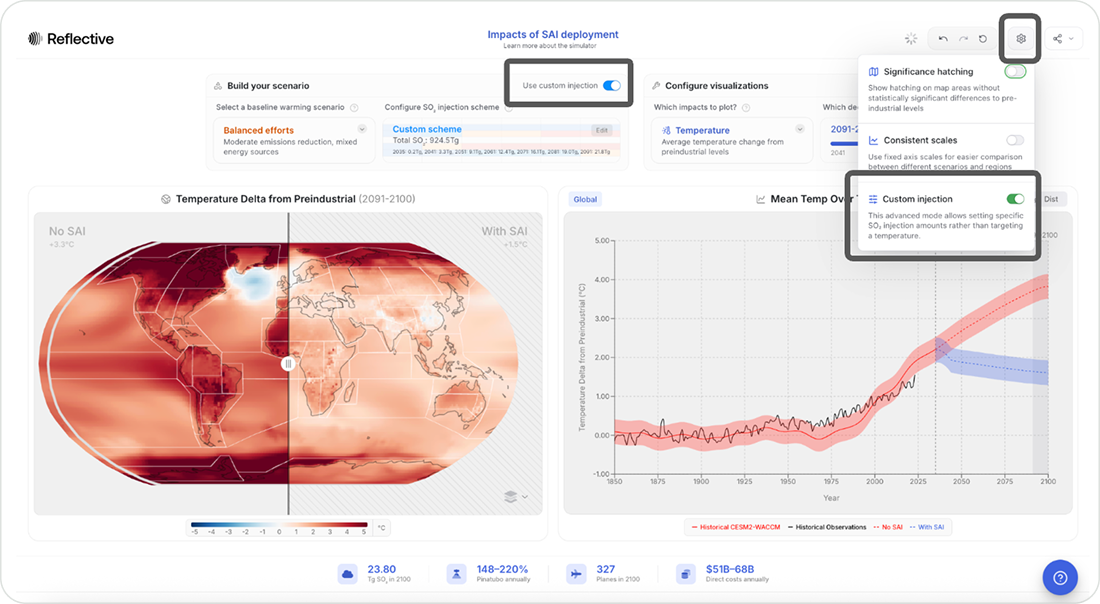Turn on the Consistent scales toggle

pos(1015,141)
